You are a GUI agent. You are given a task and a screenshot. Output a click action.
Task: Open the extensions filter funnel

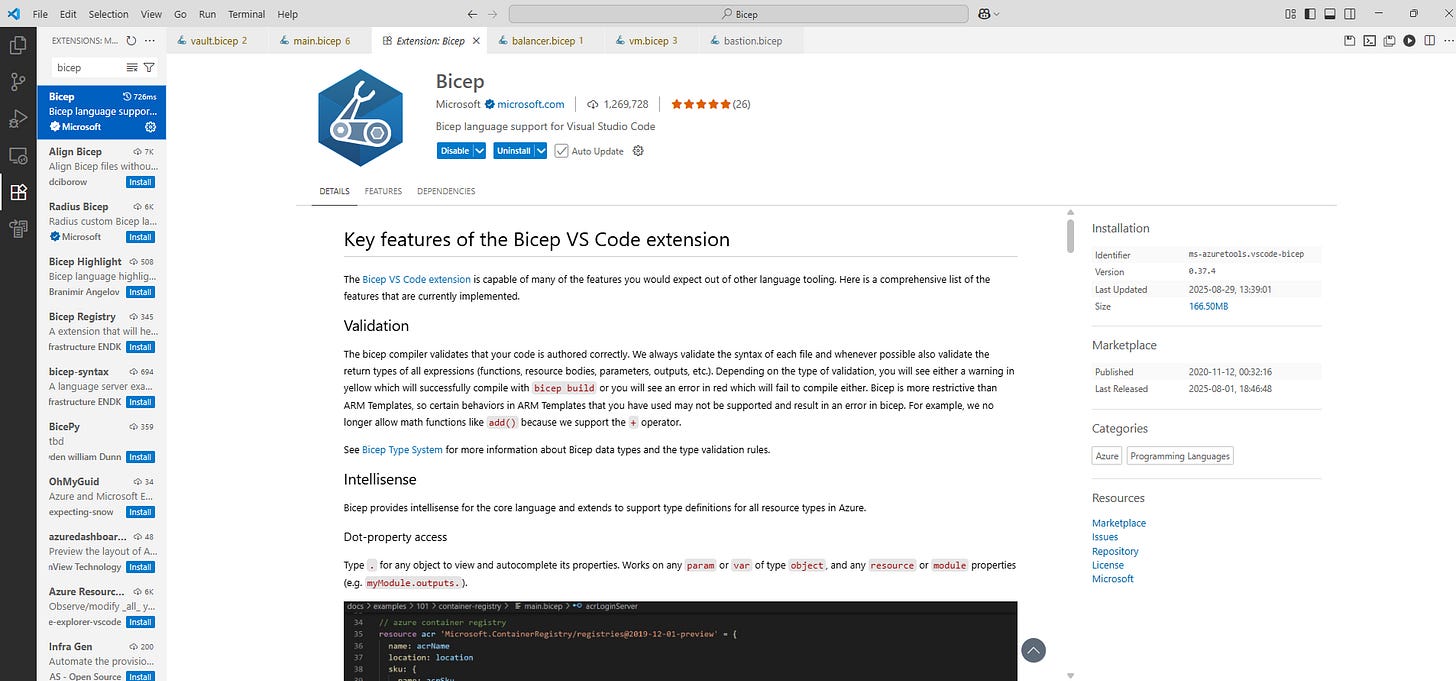tap(149, 67)
